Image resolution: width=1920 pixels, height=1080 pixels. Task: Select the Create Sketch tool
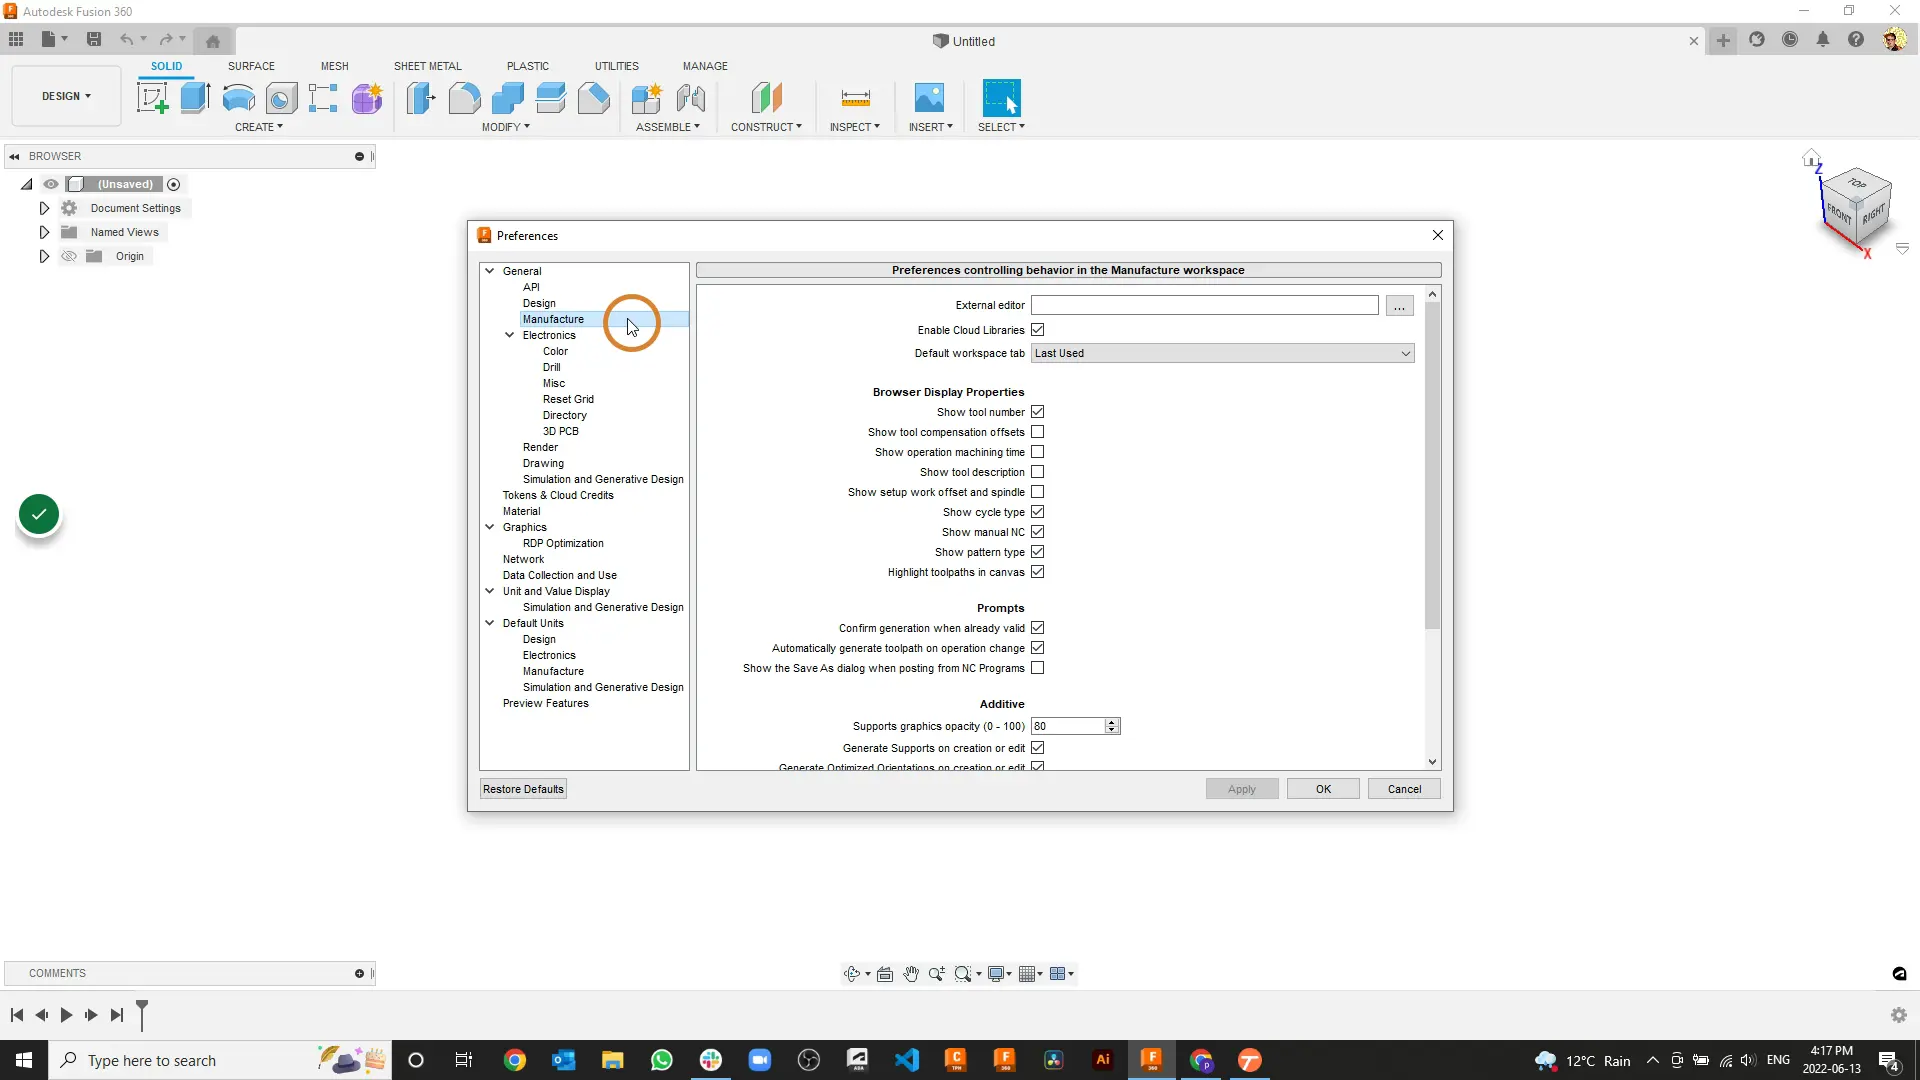152,98
